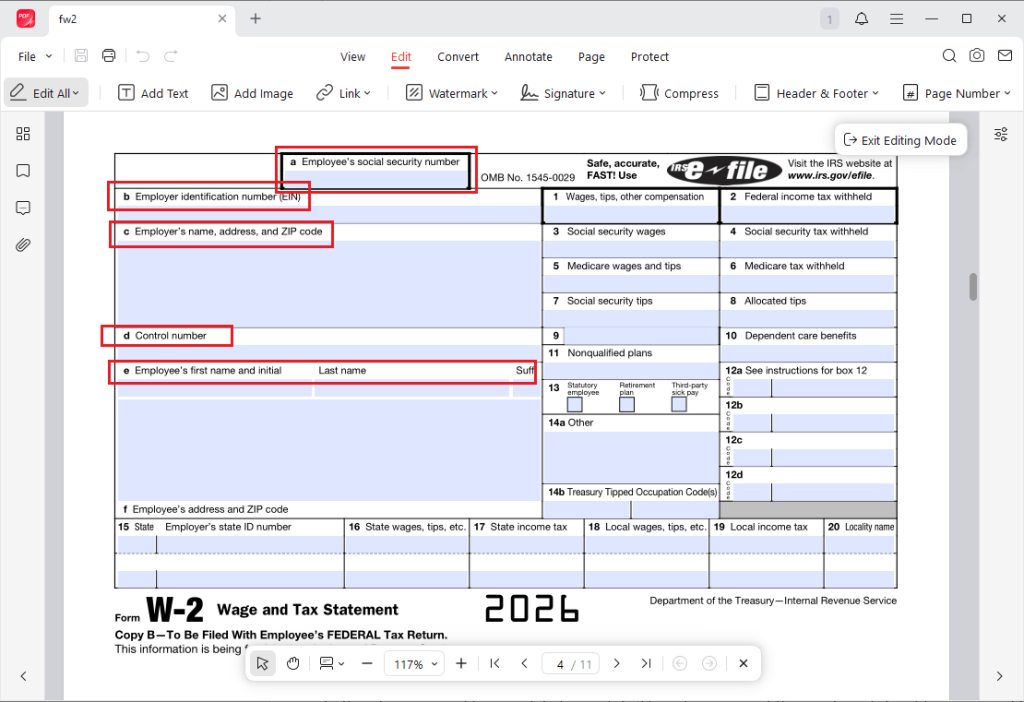
Task: Choose the hand pan tool
Action: click(x=293, y=663)
